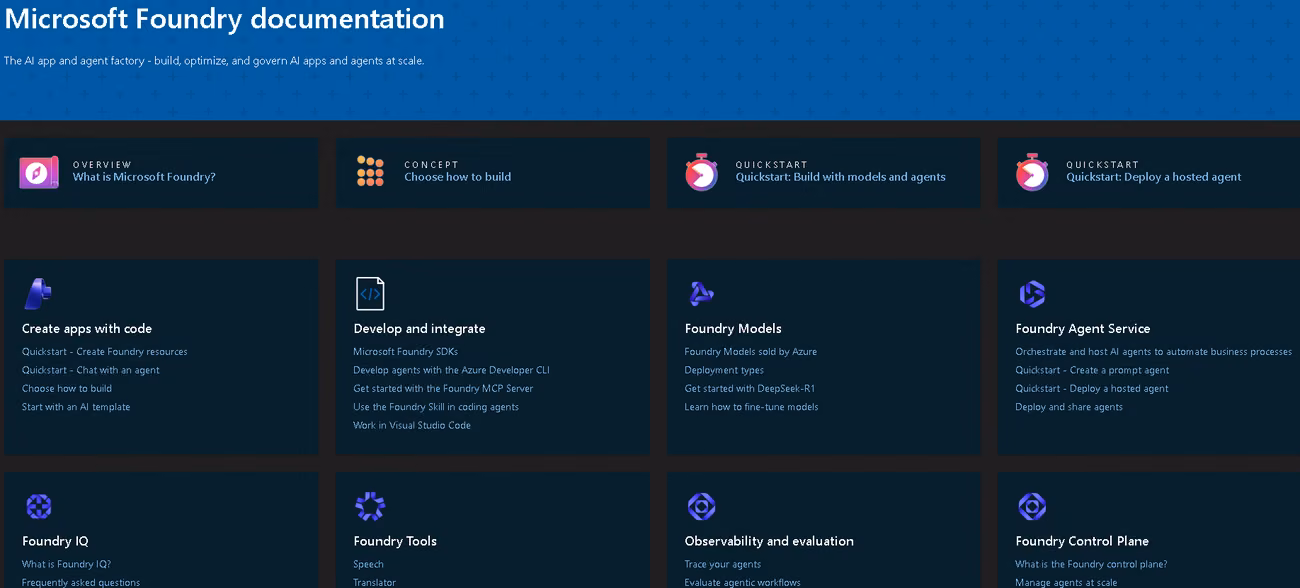Image resolution: width=1300 pixels, height=588 pixels.
Task: Open Evaluate agentic workflows link
Action: [x=742, y=582]
